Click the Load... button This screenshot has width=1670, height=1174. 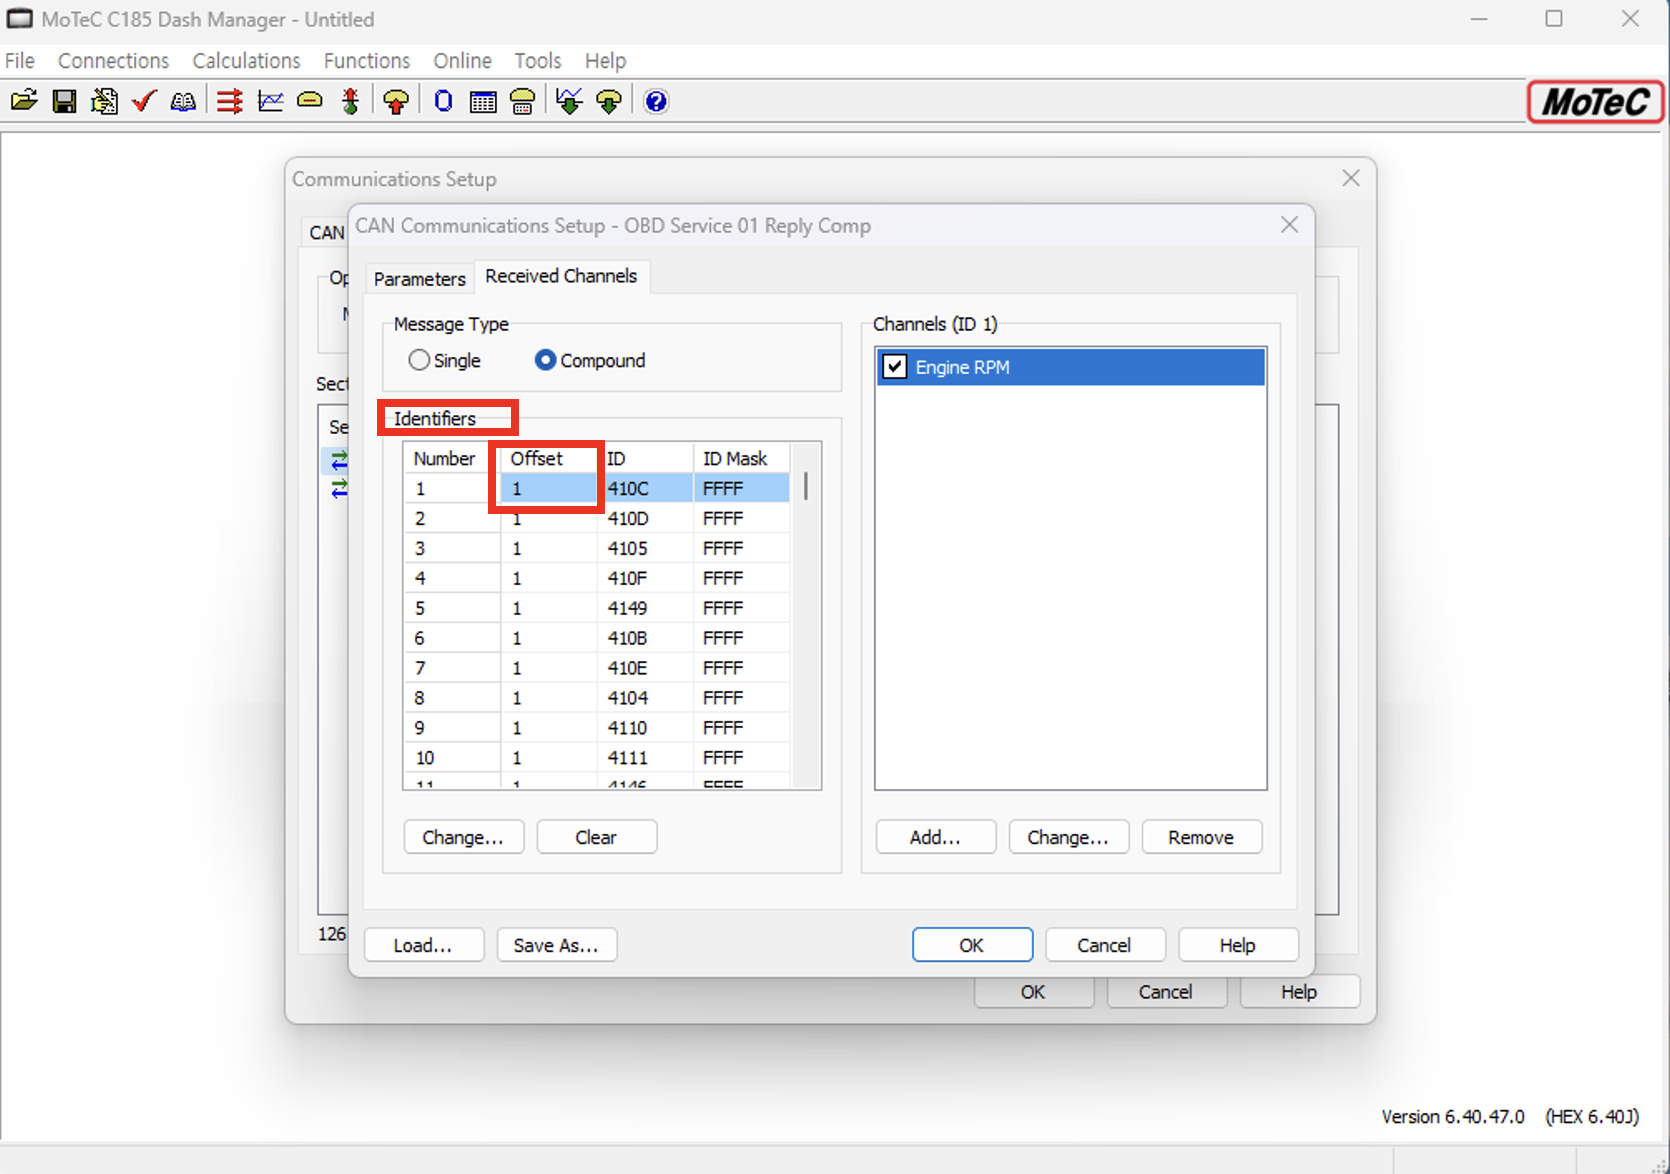coord(423,945)
